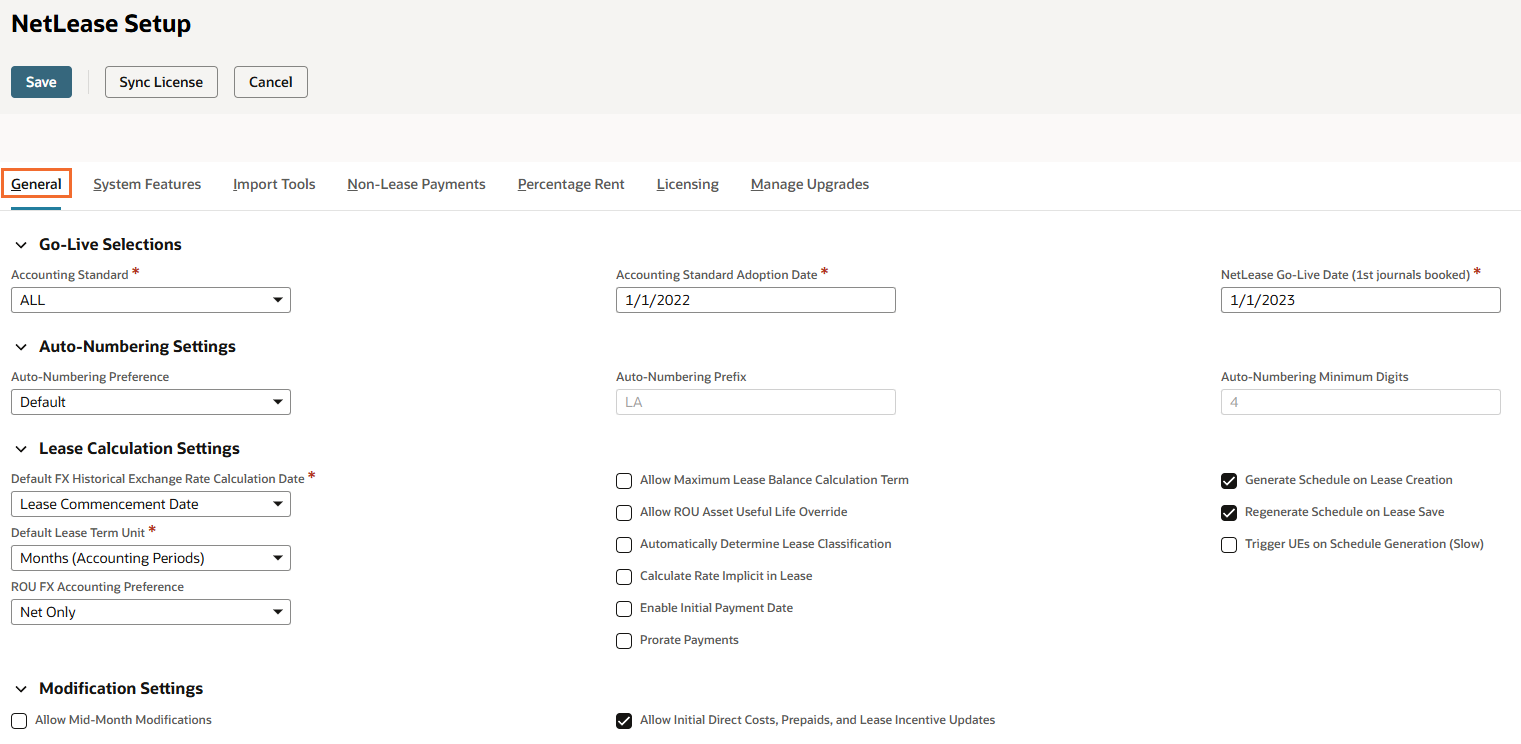
Task: Click the Save button
Action: [41, 82]
